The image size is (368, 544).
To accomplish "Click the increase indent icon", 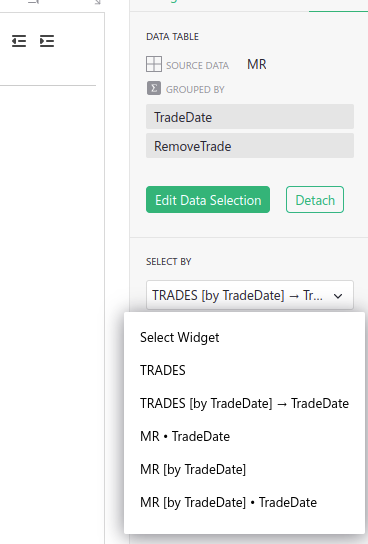I will [x=47, y=41].
